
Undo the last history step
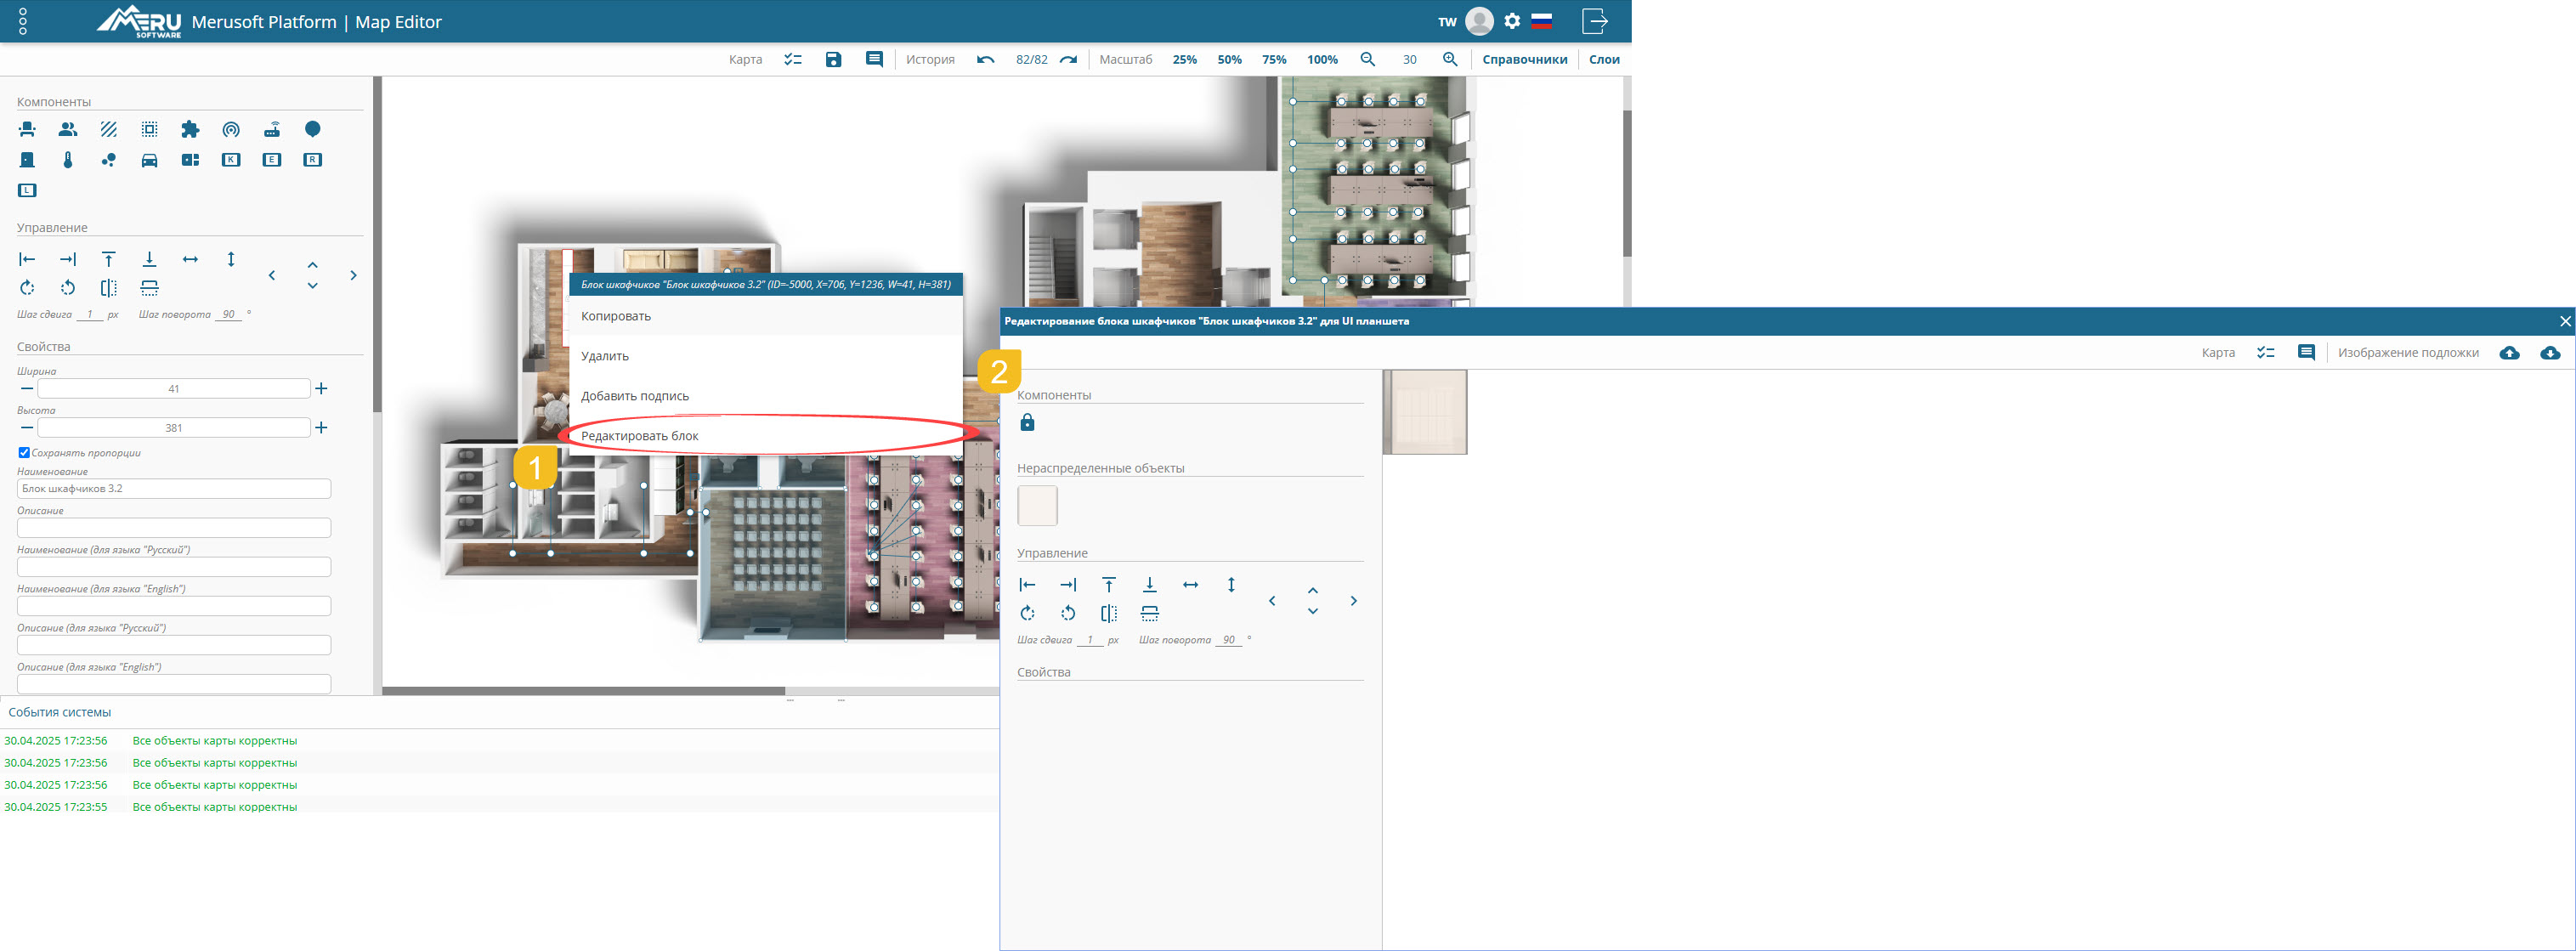985,60
